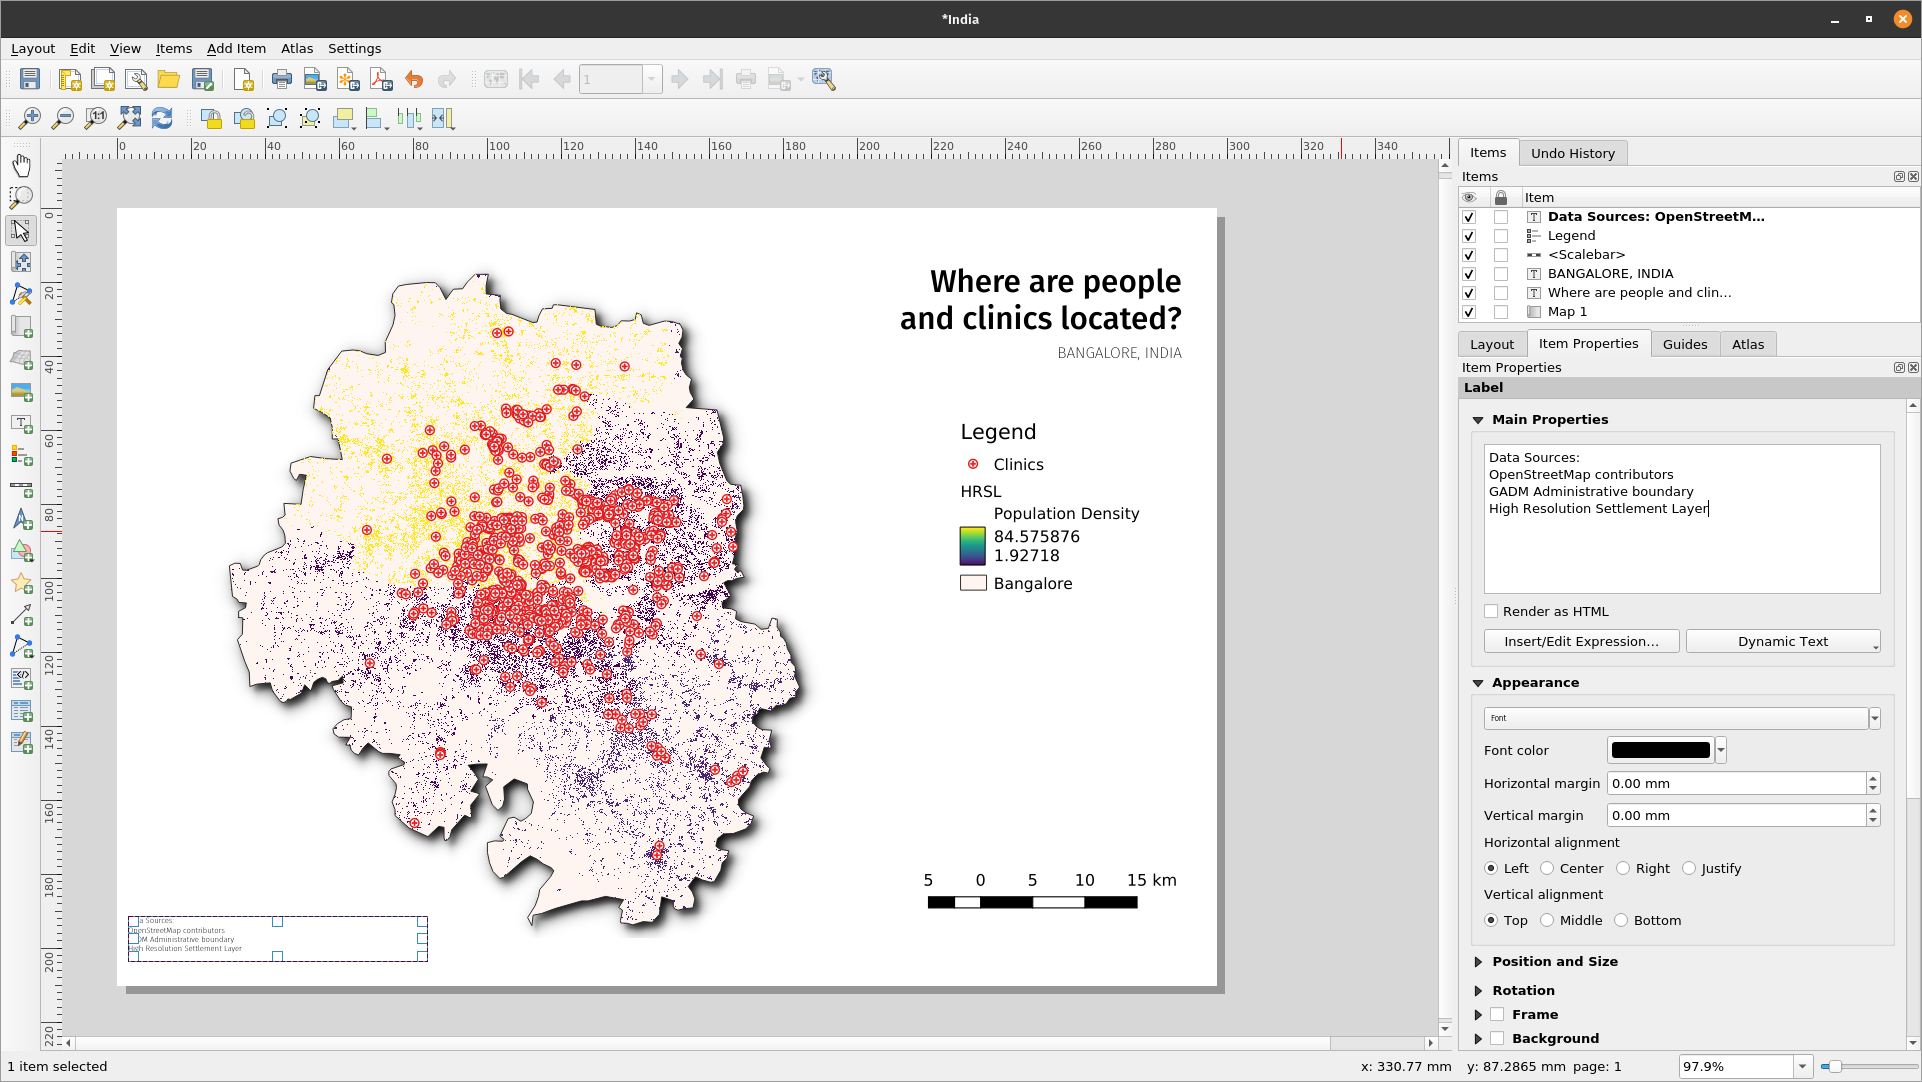Enable the Frame checkbox

(x=1497, y=1014)
